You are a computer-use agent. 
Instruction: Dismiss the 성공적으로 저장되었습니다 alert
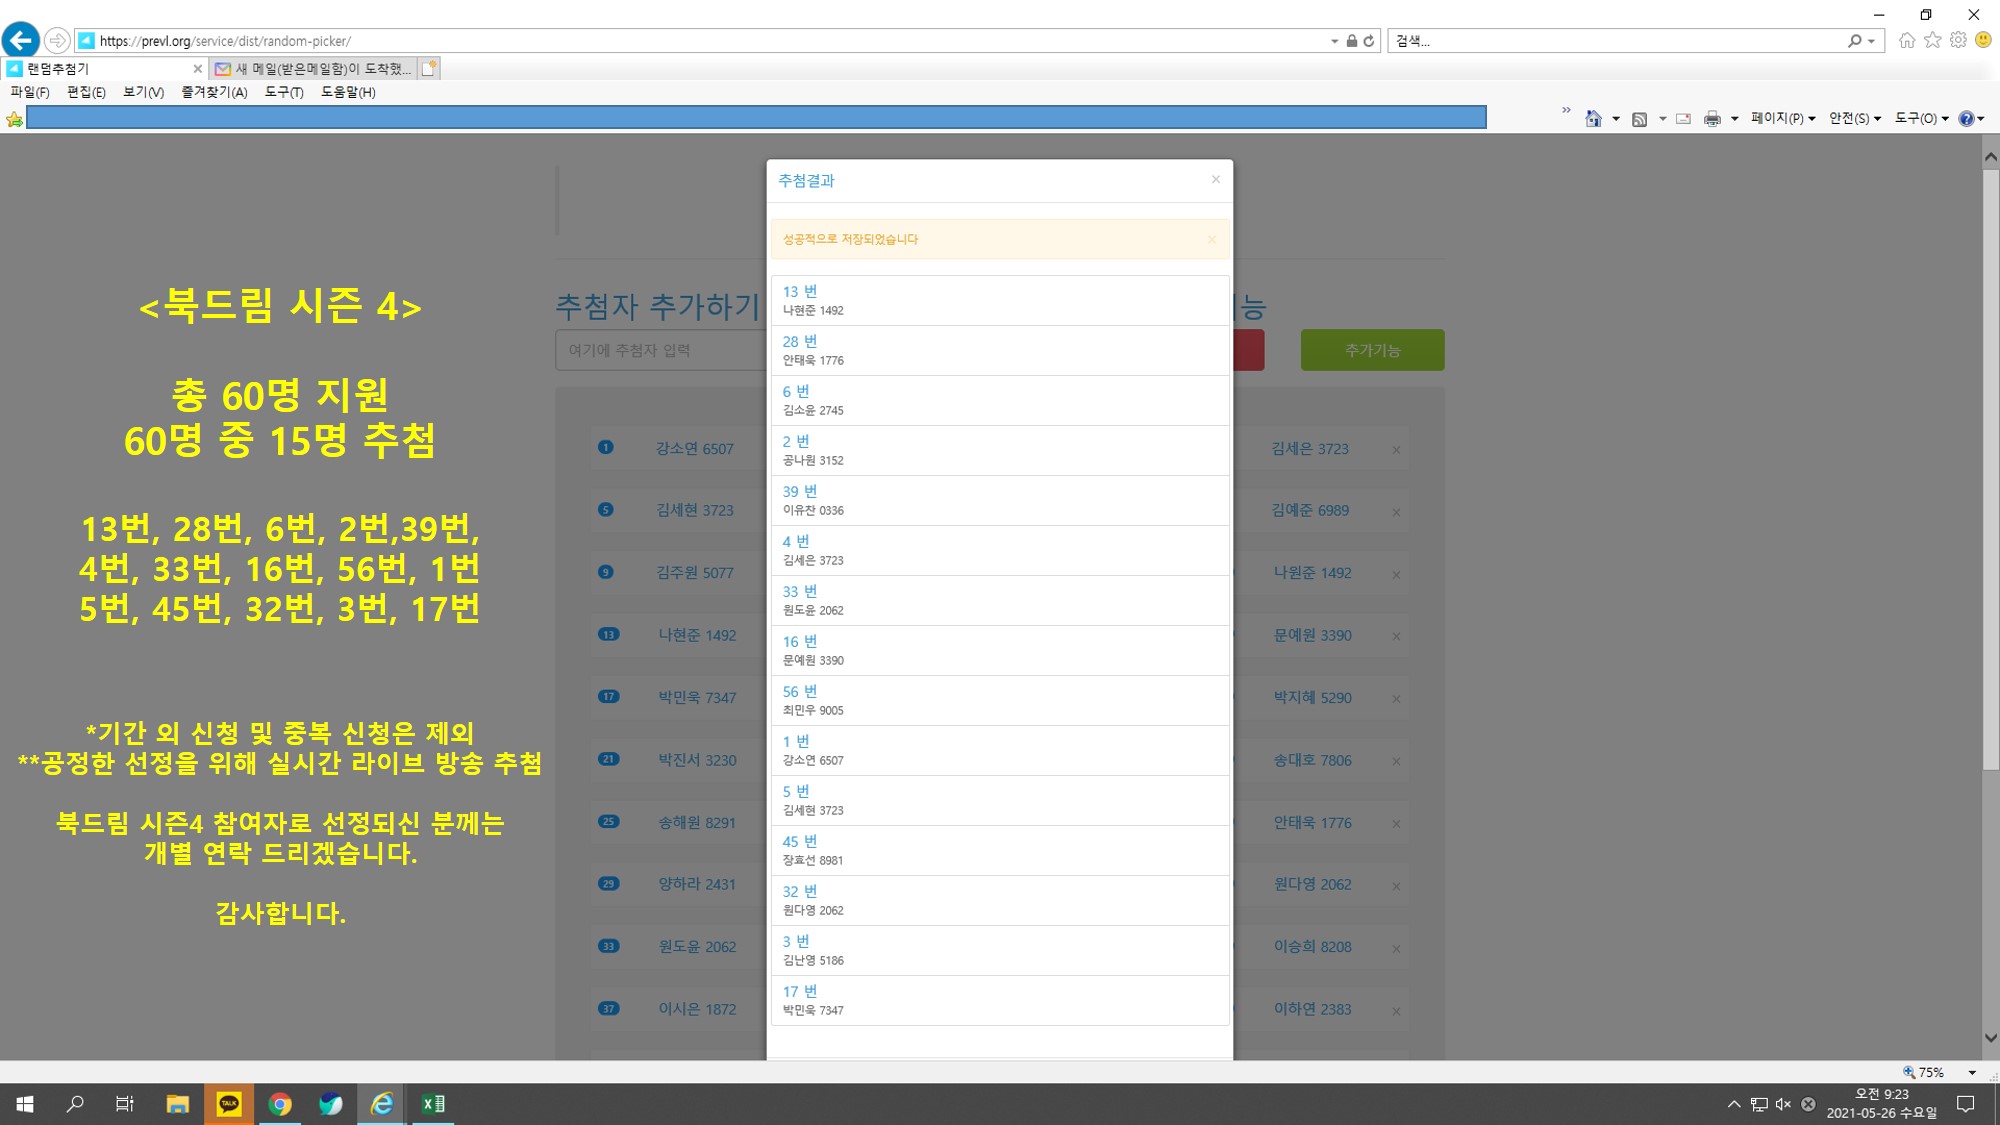tap(1211, 239)
